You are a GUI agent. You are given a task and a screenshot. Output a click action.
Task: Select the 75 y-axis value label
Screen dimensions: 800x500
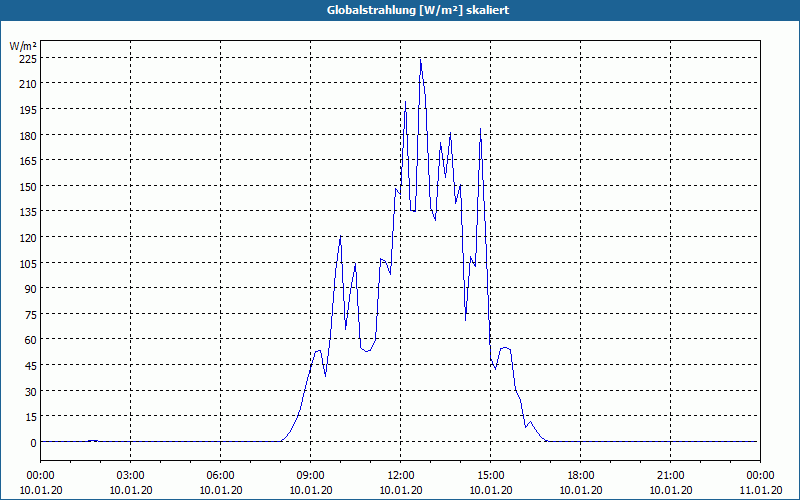[31, 315]
